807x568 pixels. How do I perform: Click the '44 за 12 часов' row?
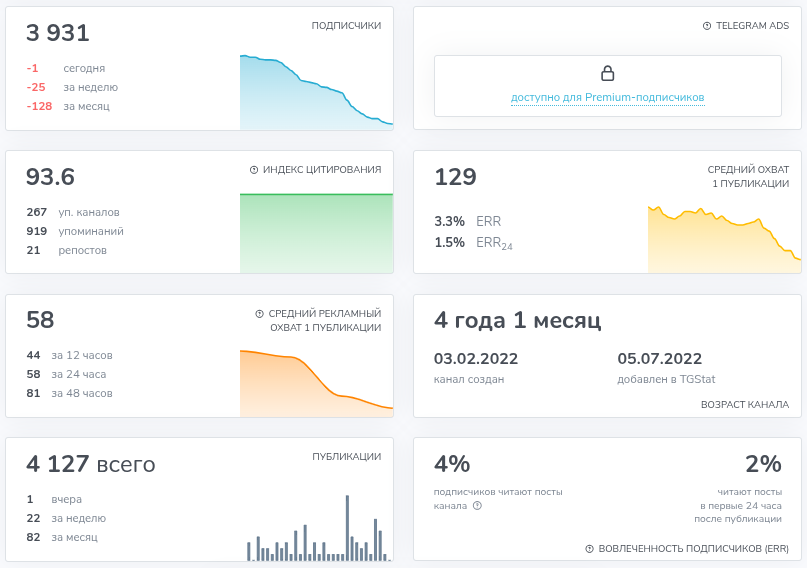point(69,356)
